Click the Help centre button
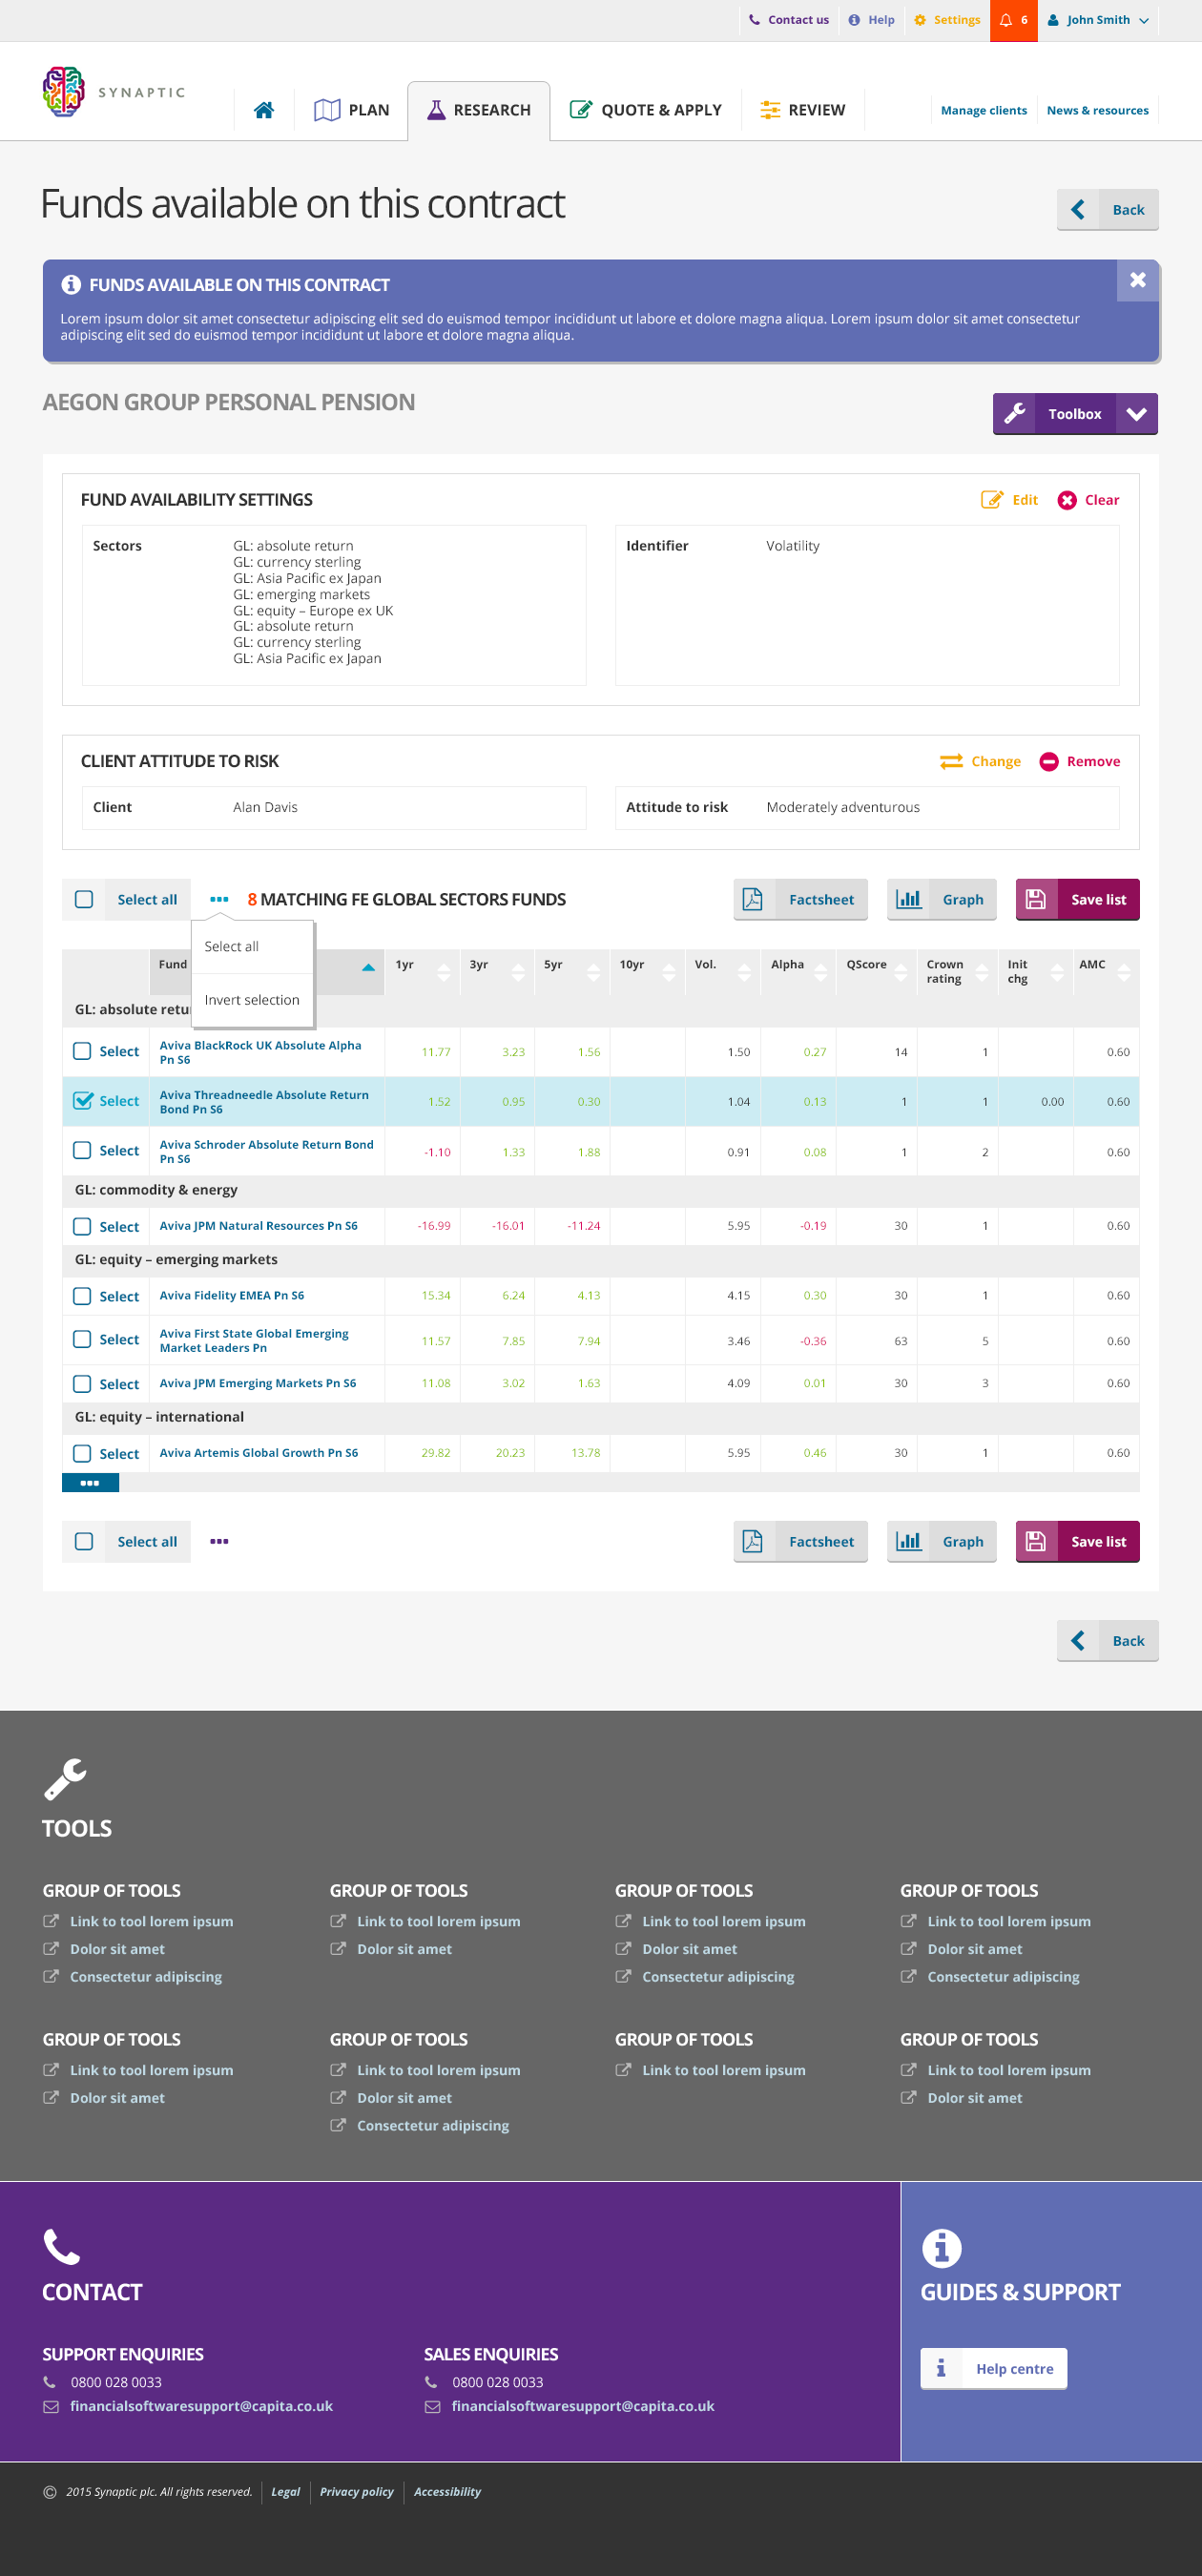Viewport: 1202px width, 2576px height. [x=994, y=2368]
